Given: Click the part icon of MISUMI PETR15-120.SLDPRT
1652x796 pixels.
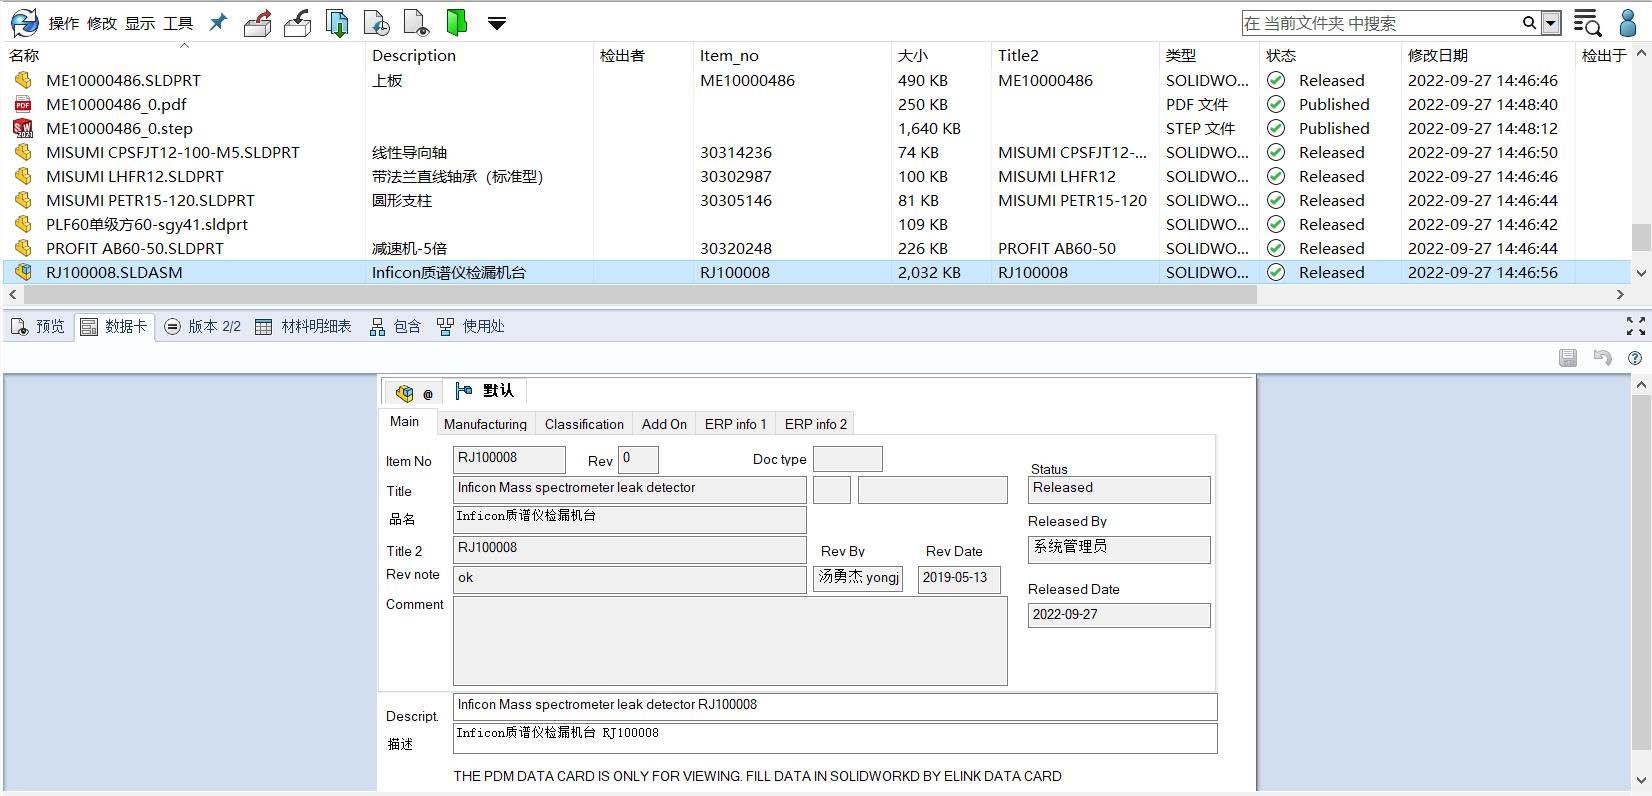Looking at the screenshot, I should click(23, 201).
